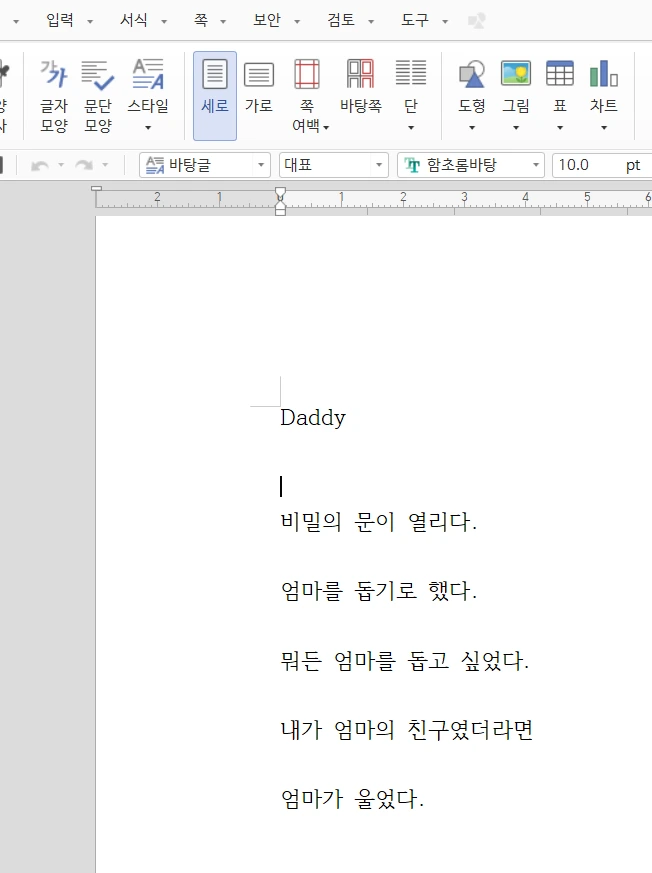Select 세로 portrait page orientation
652x873 pixels.
[215, 96]
